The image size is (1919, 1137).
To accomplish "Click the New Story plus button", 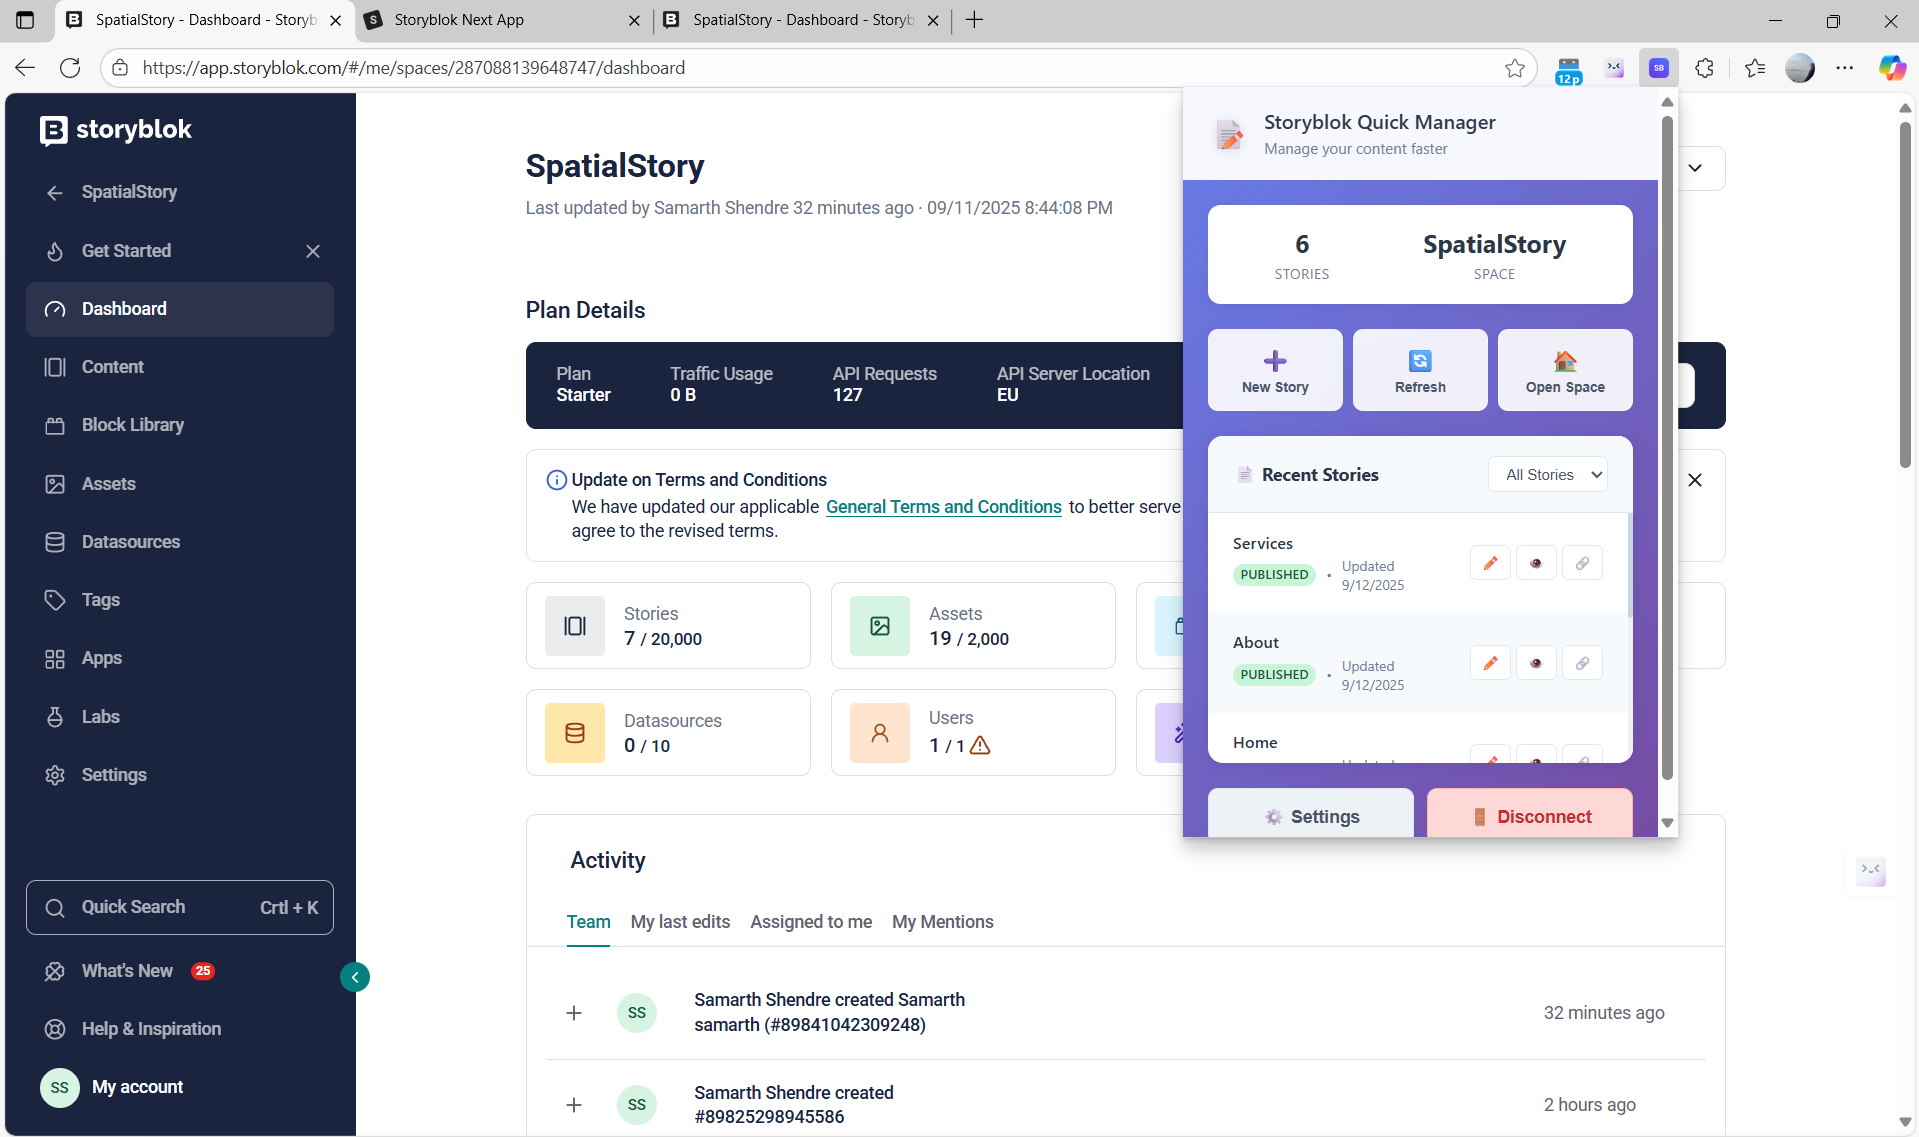I will pos(1275,370).
